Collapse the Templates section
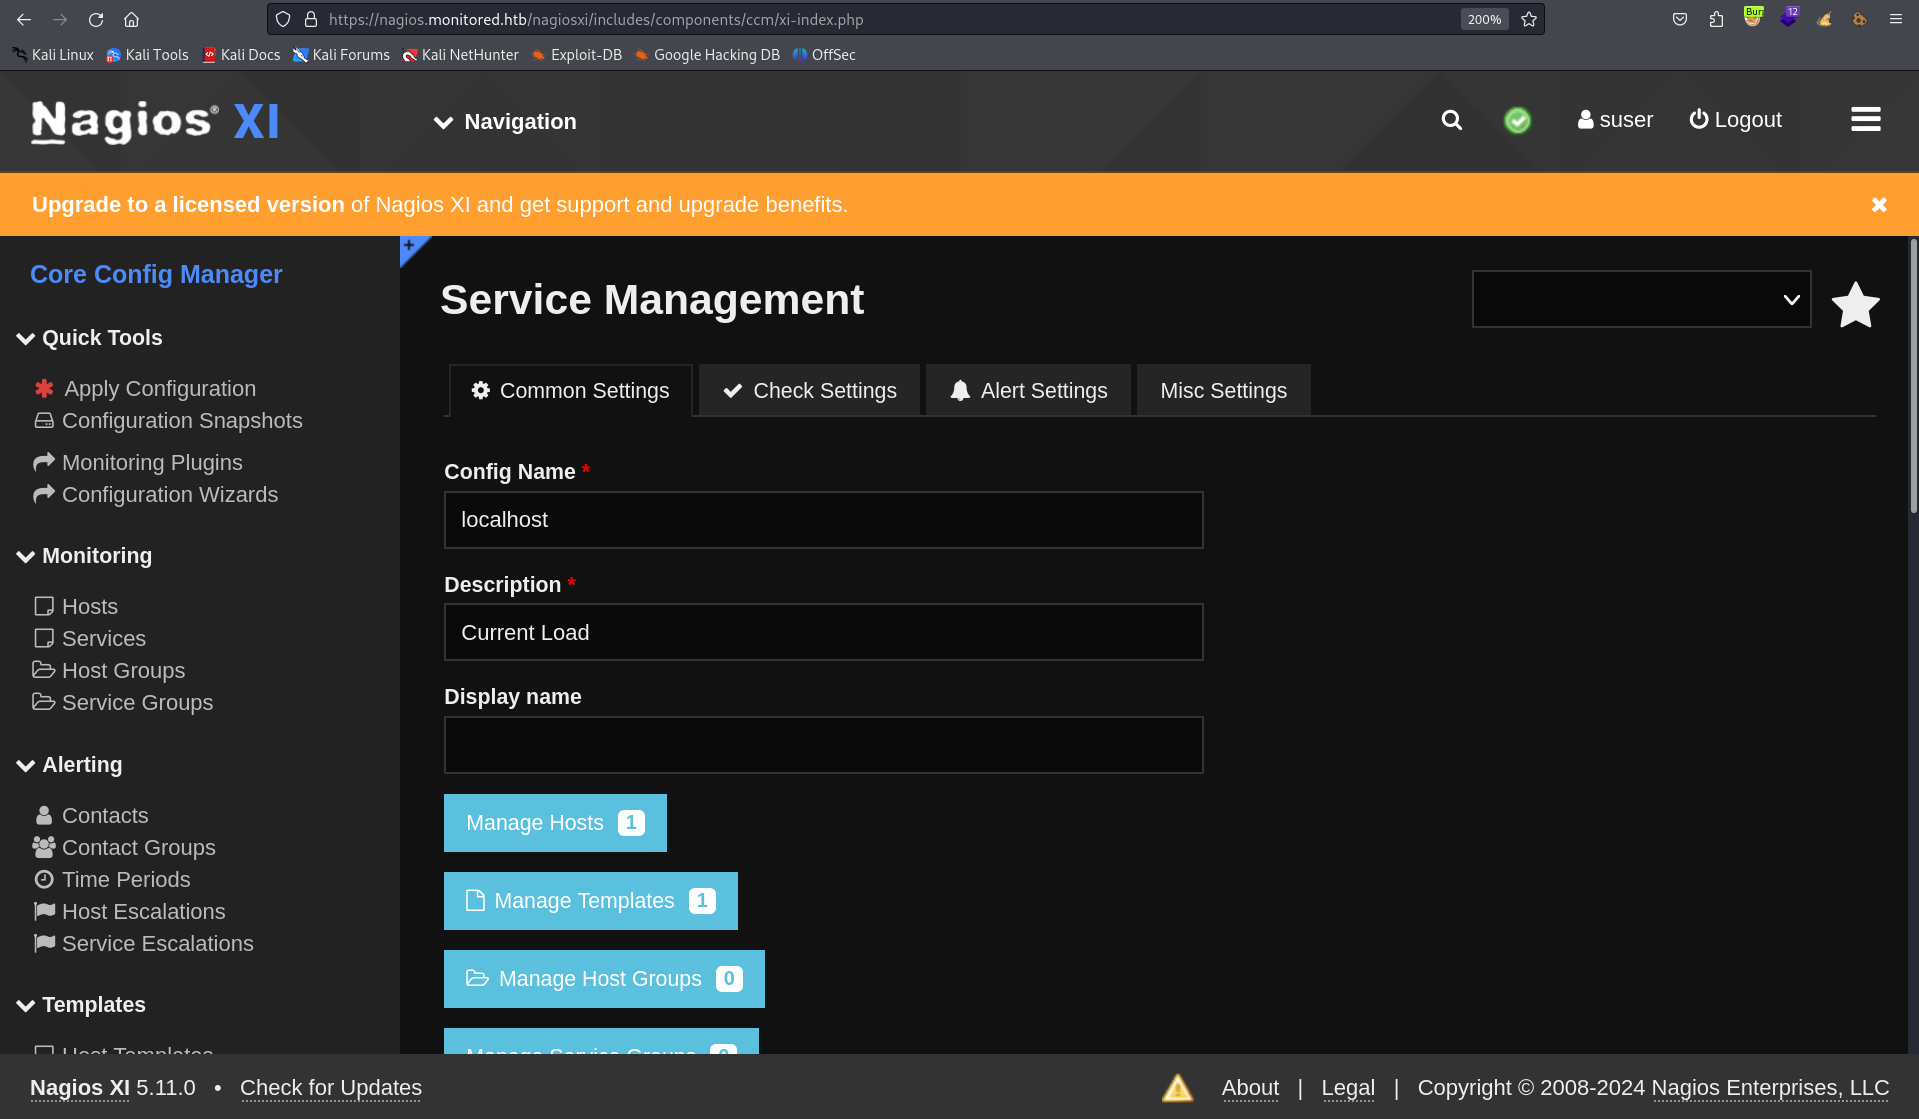The height and width of the screenshot is (1119, 1919). point(82,1005)
